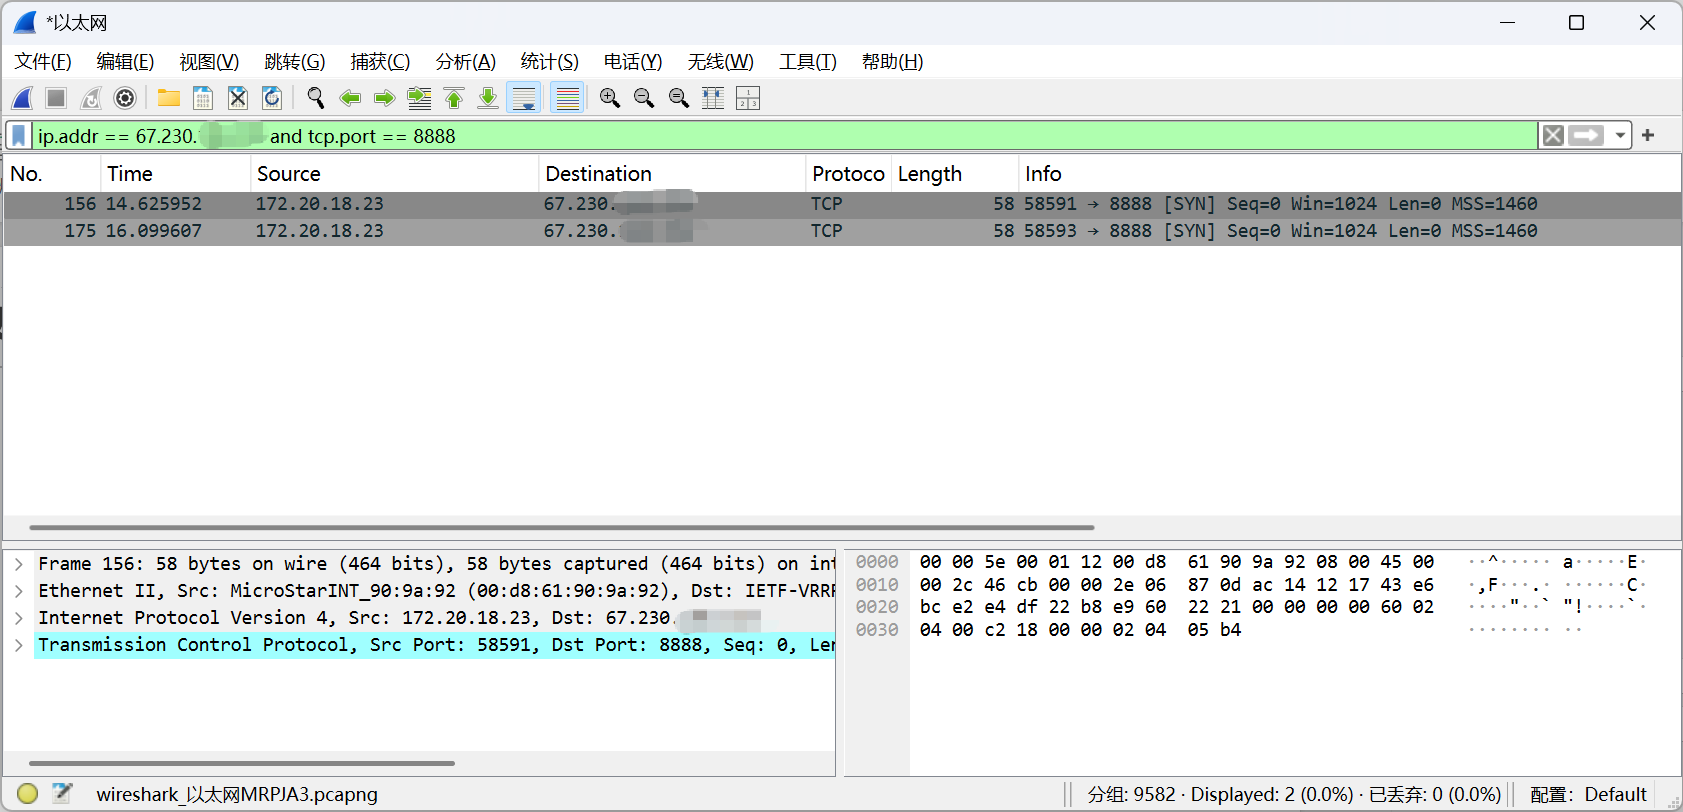
Task: Jump to the last packet
Action: pos(488,98)
